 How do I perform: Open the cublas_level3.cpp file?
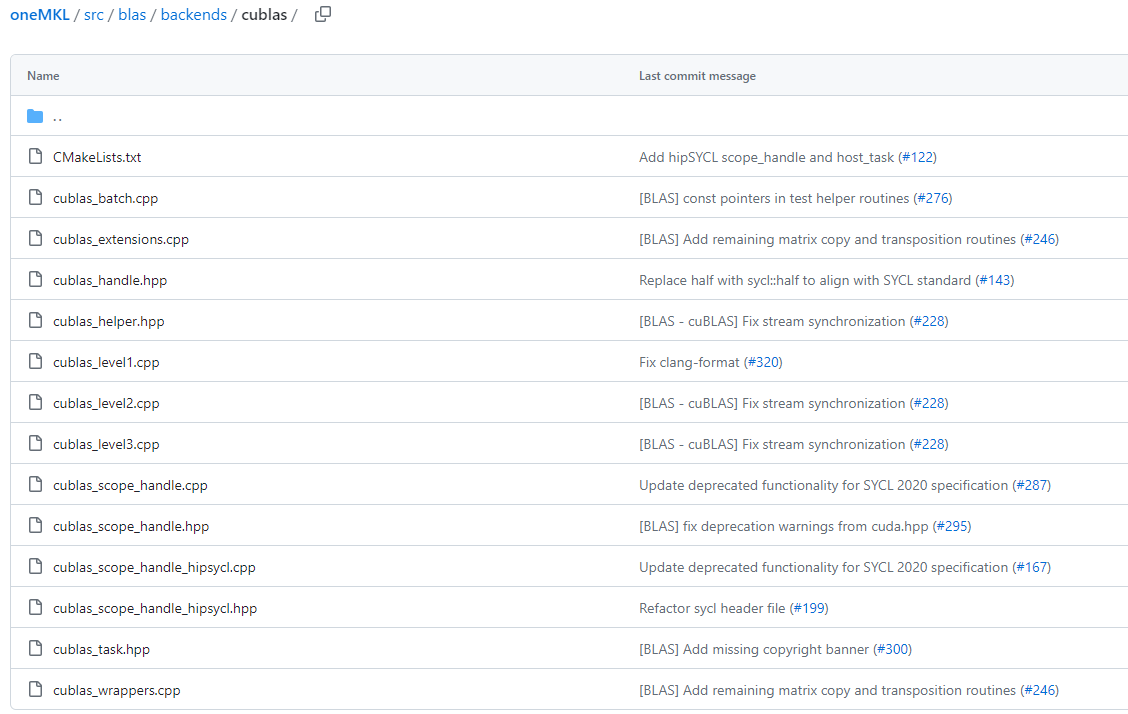(106, 444)
